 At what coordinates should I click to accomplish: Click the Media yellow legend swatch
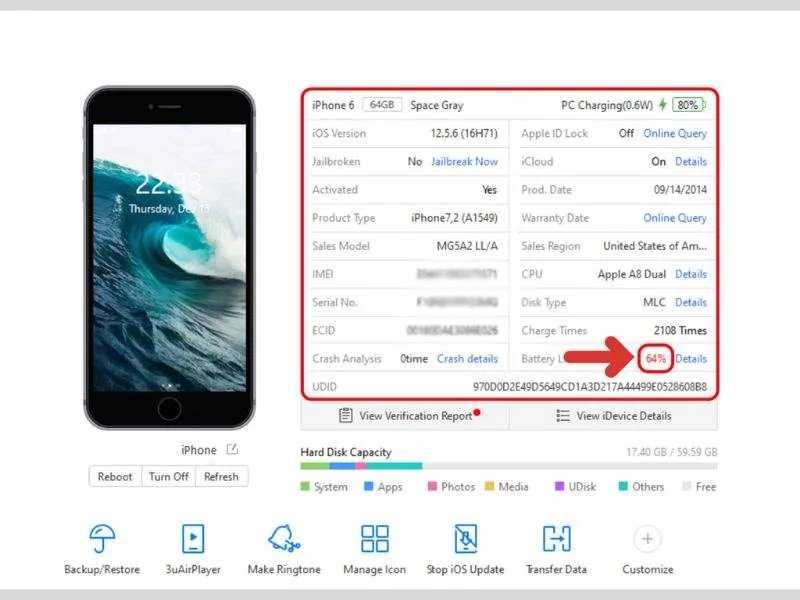[489, 486]
